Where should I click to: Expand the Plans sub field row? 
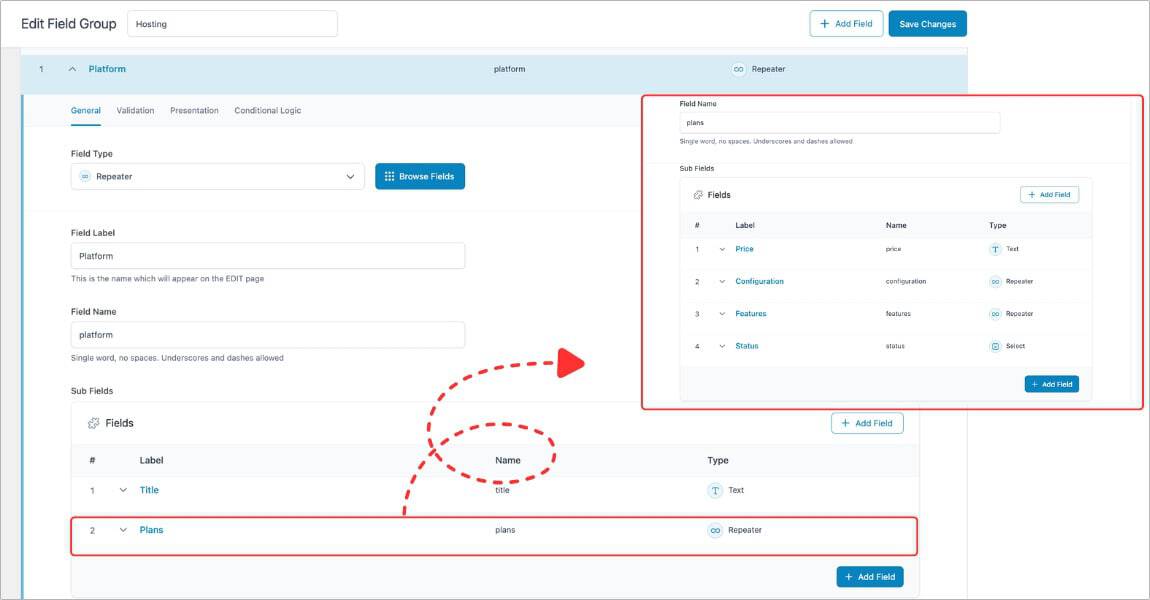coord(122,530)
